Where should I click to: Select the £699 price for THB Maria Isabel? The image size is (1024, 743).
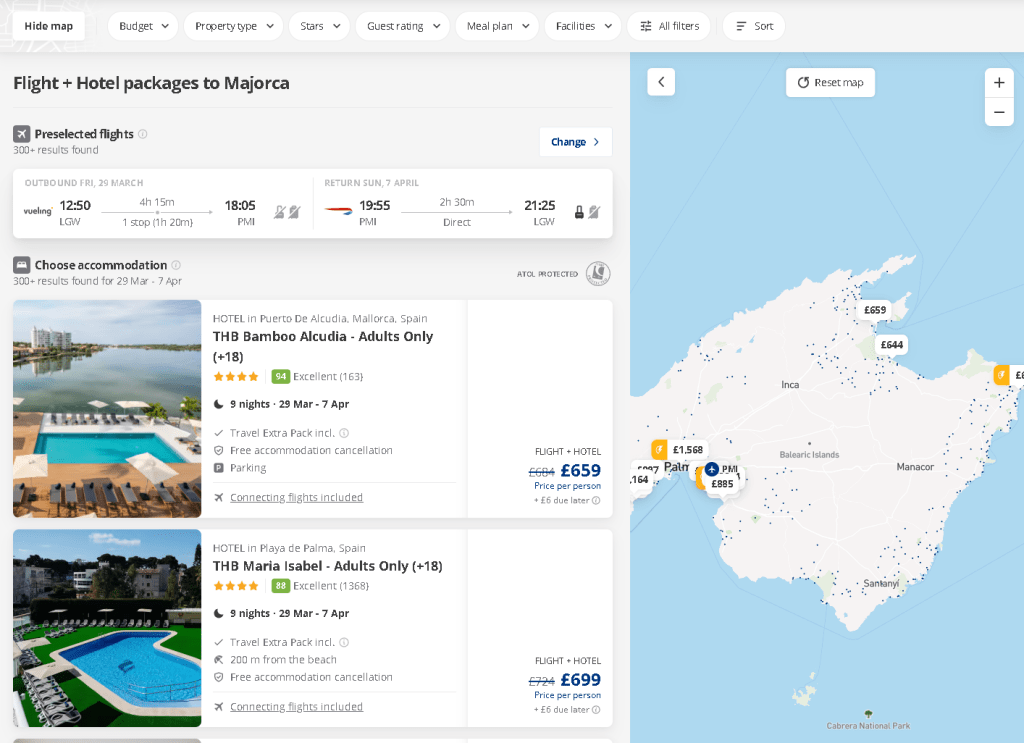point(580,680)
